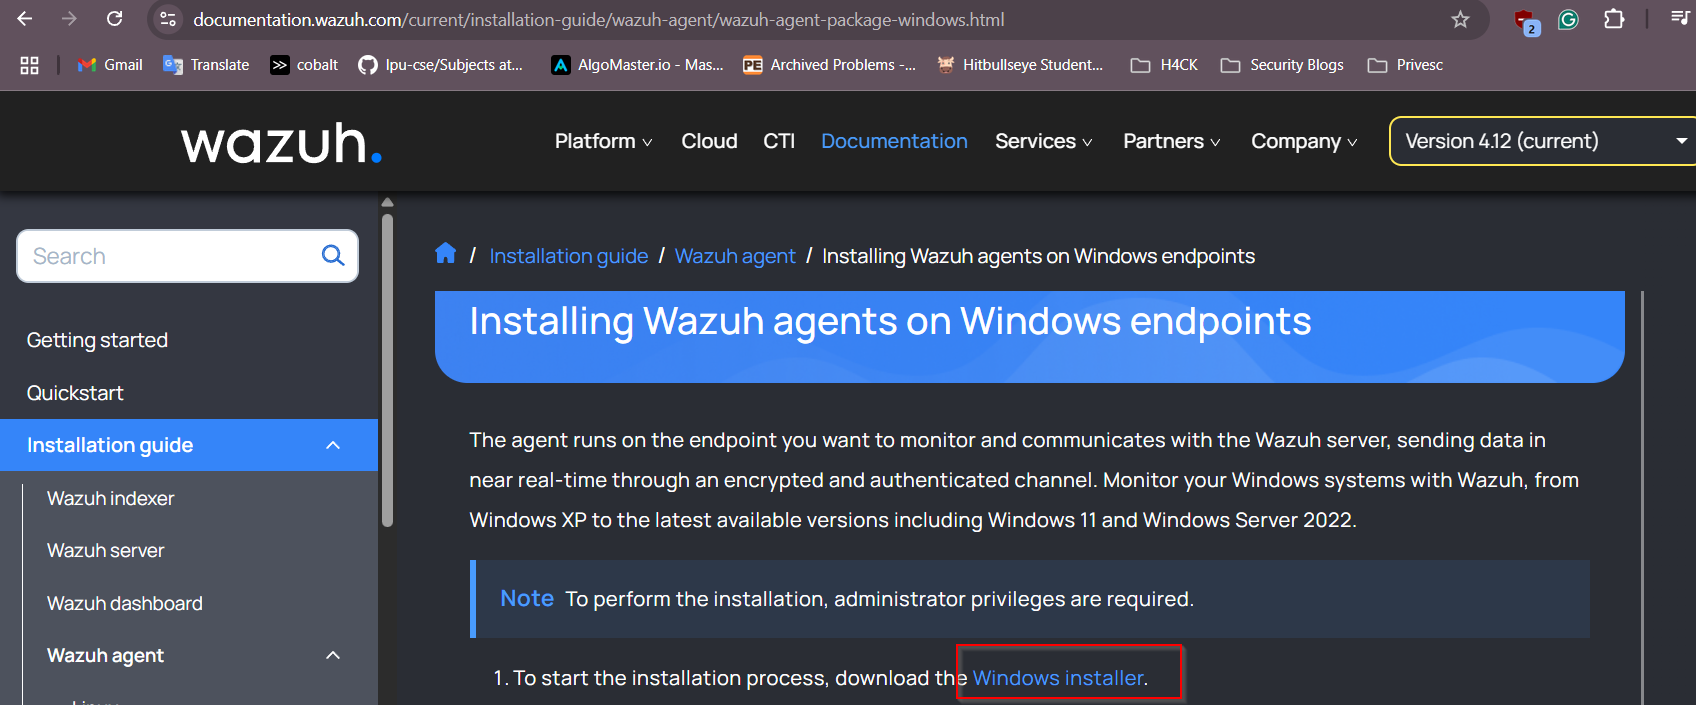Click the sidebar scrollbar thumb
The height and width of the screenshot is (705, 1696).
(x=388, y=370)
